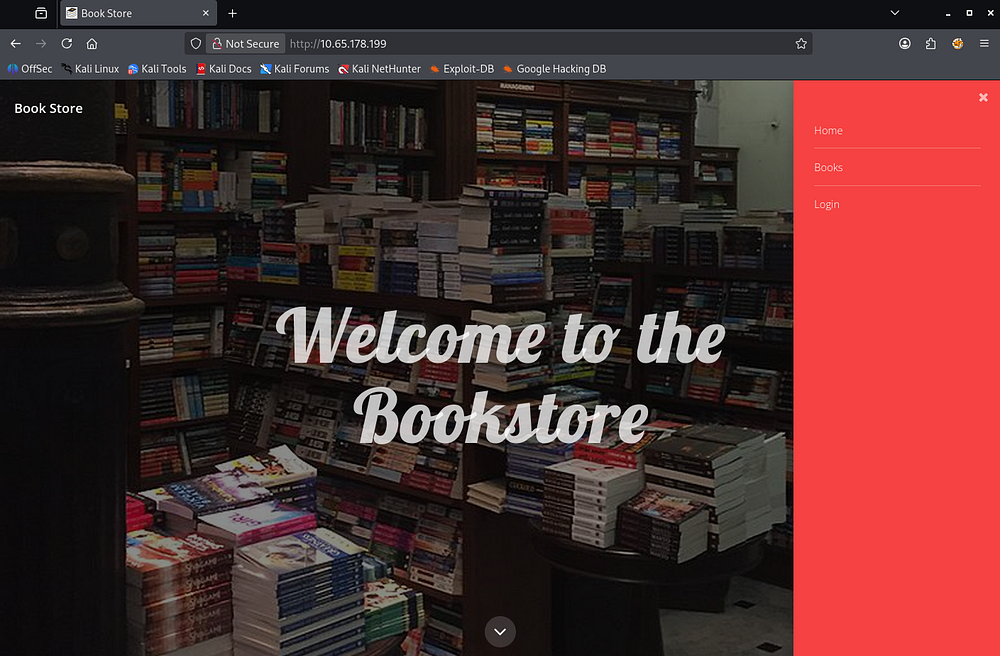Click the browser back arrow button
Image resolution: width=1000 pixels, height=656 pixels.
[x=15, y=44]
